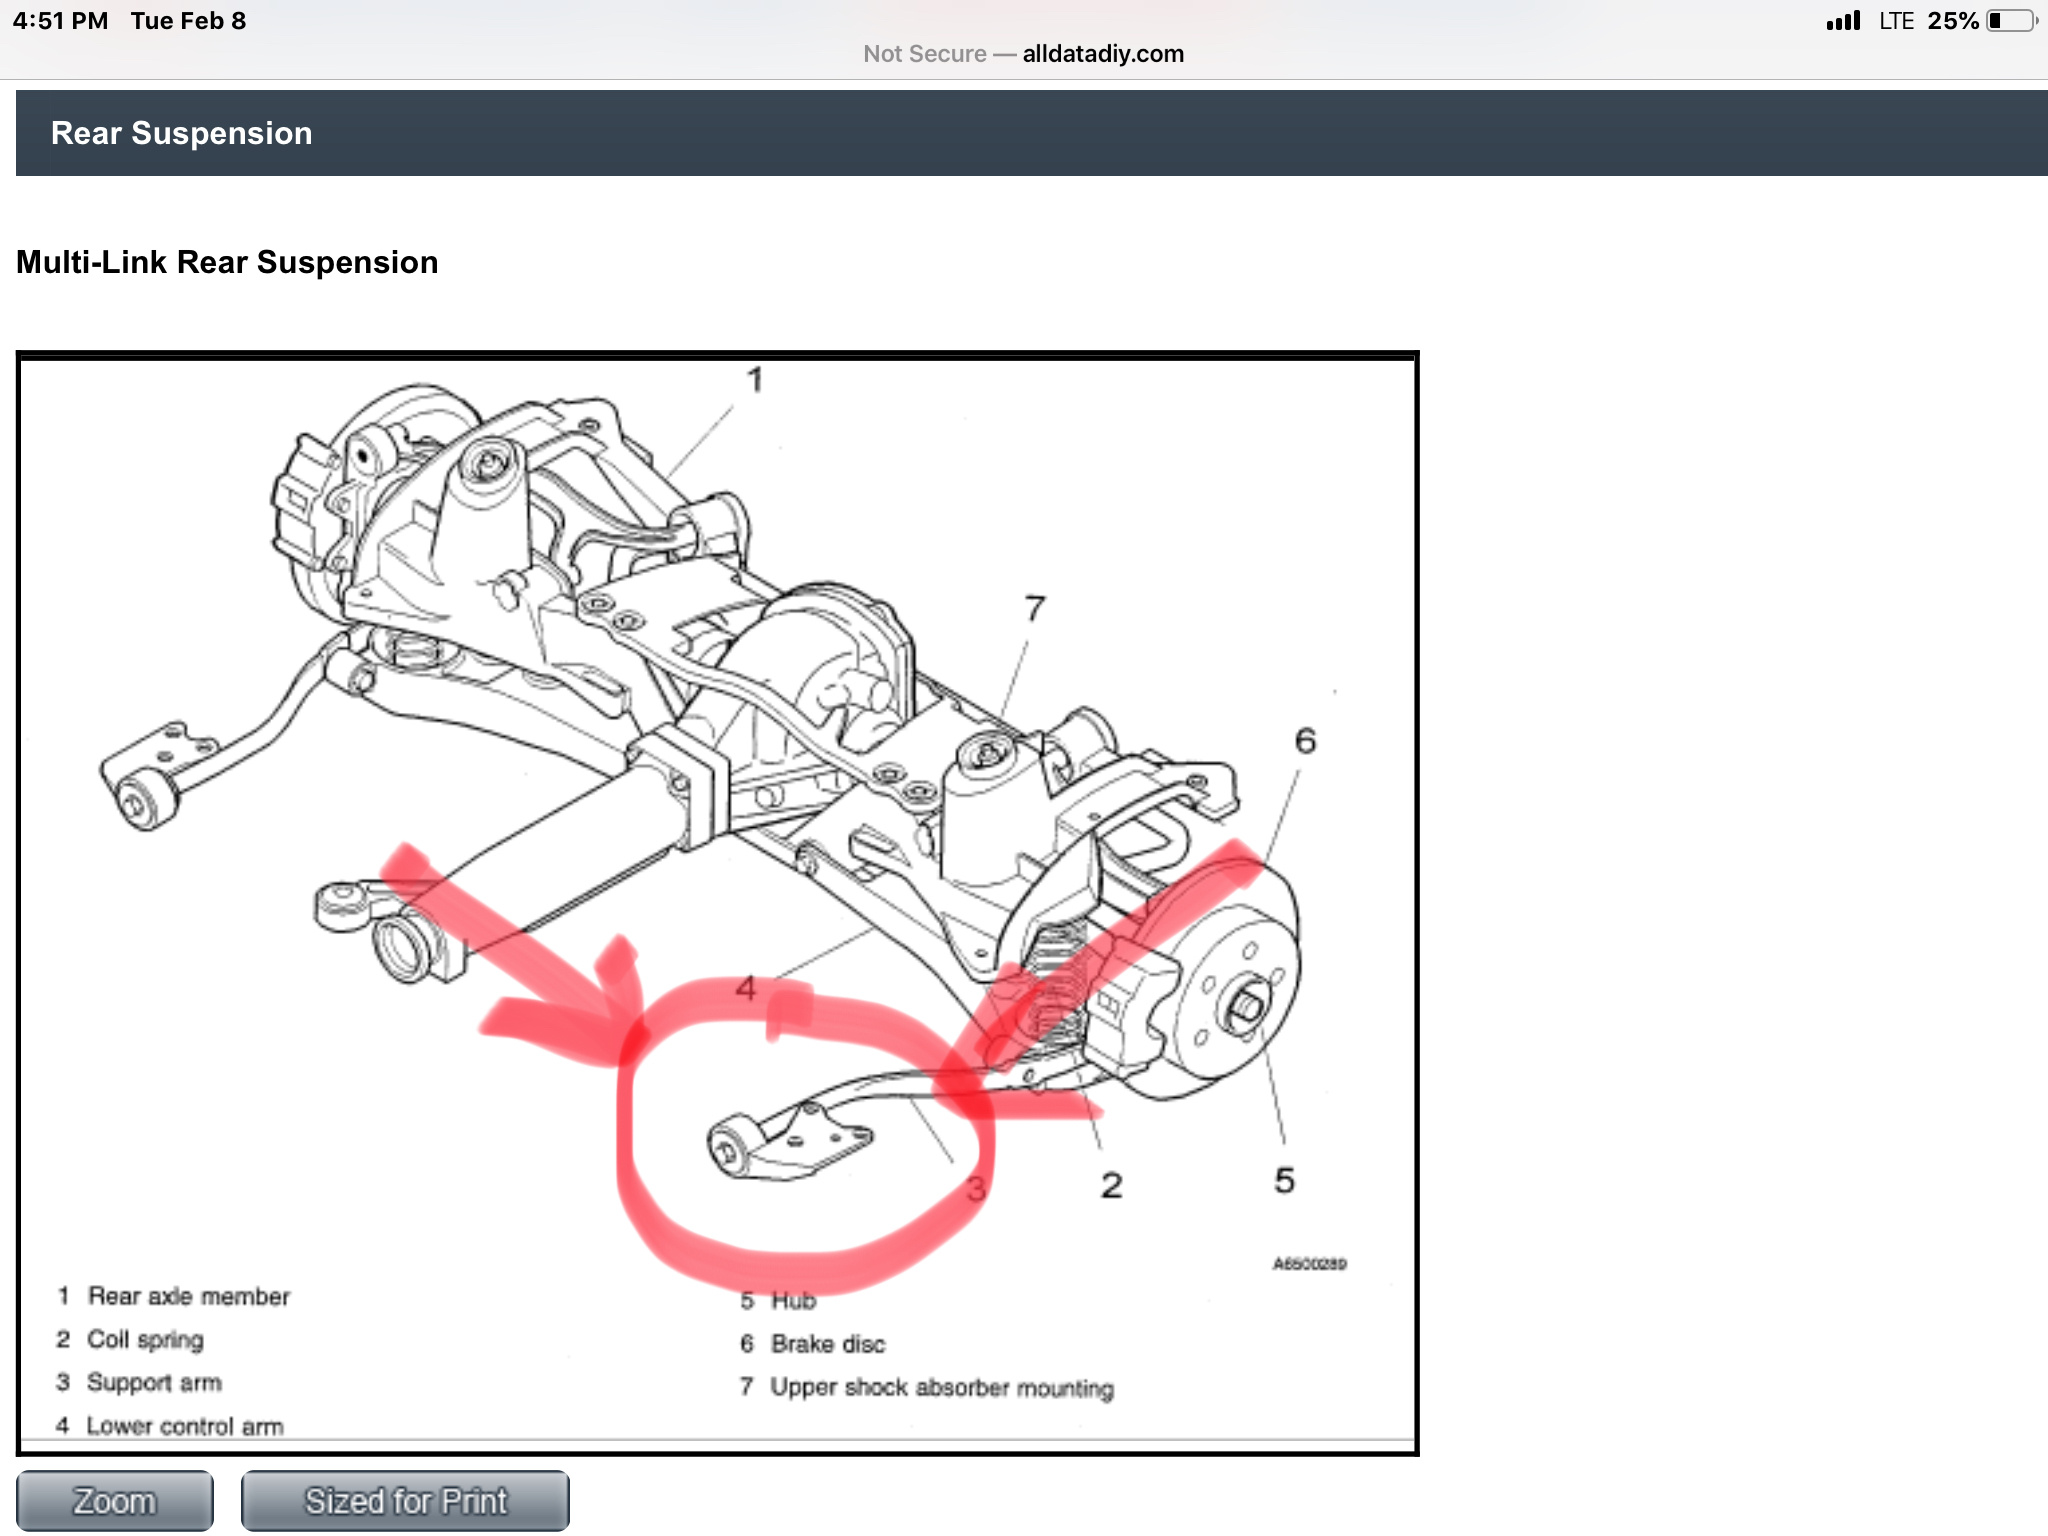Click the Multi-Link Rear Suspension heading
This screenshot has width=2048, height=1536.
227,262
